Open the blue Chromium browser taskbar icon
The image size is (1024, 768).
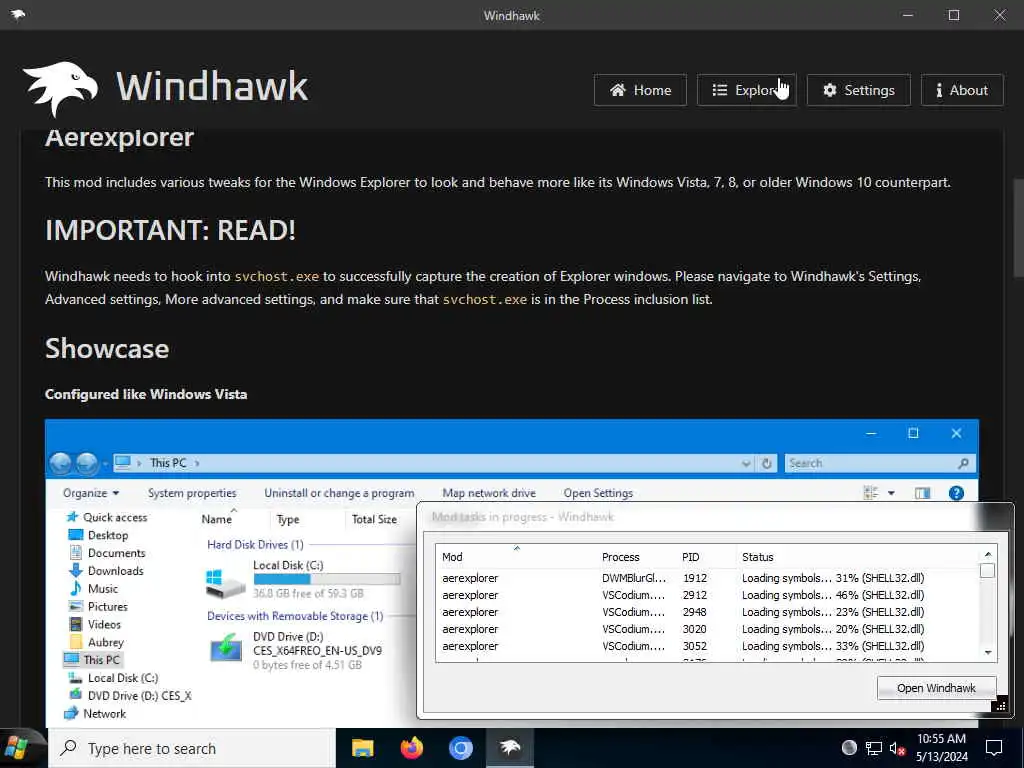pos(460,748)
